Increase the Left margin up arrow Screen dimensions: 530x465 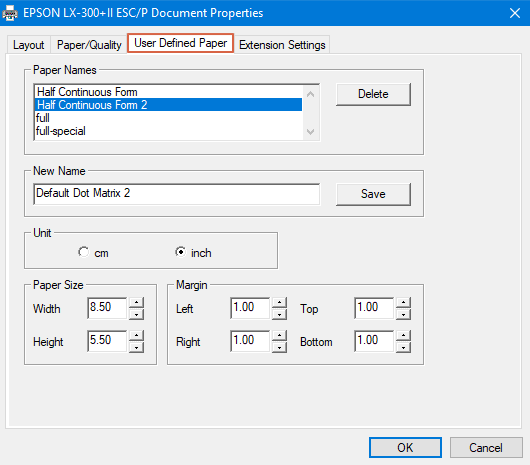279,302
